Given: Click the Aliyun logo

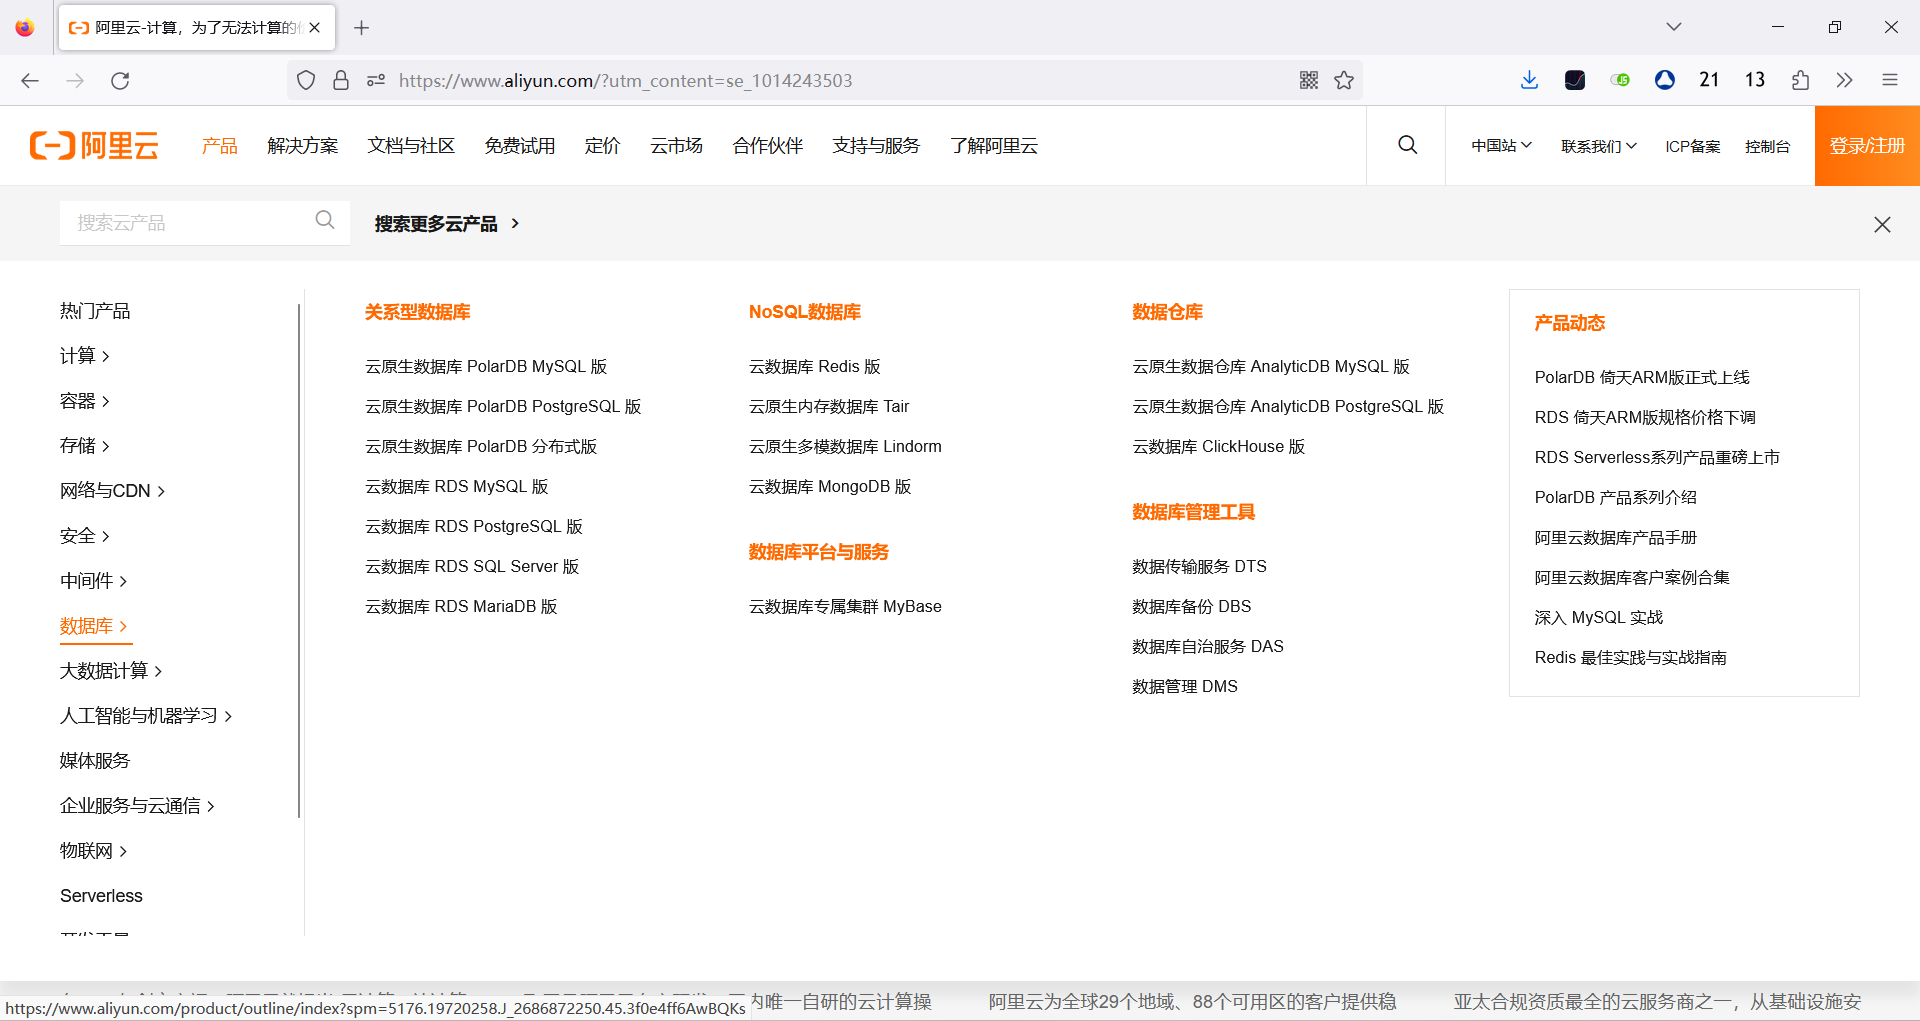Looking at the screenshot, I should 93,145.
